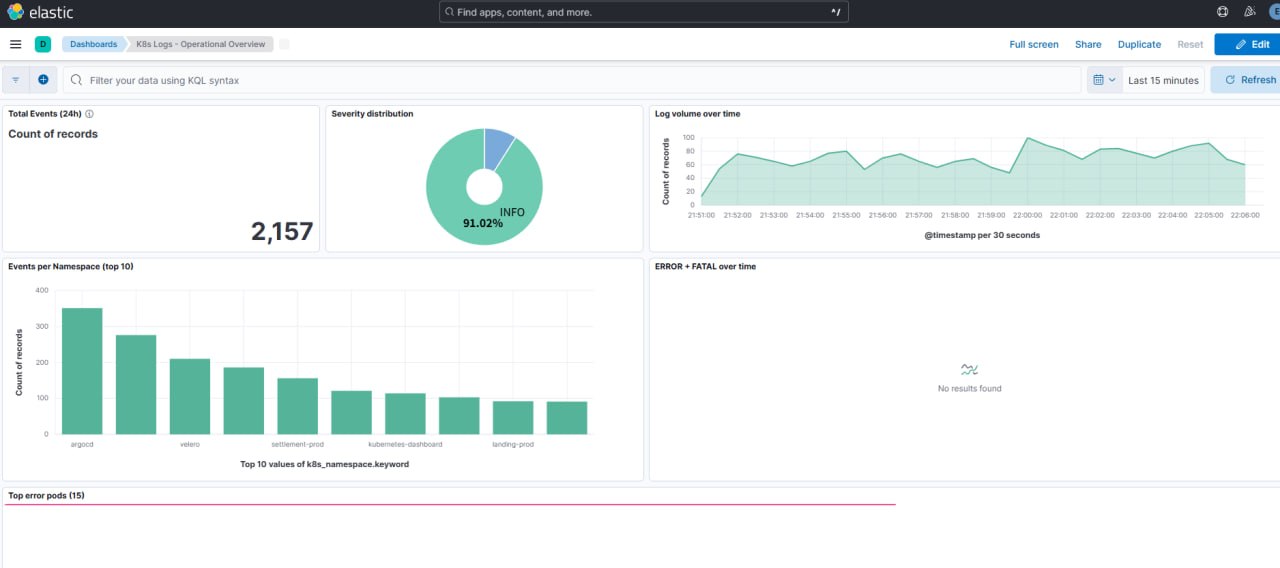
Task: Open the main navigation hamburger menu
Action: pos(15,44)
